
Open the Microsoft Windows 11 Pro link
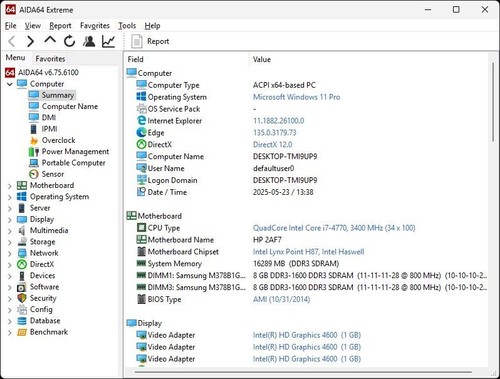tap(296, 97)
